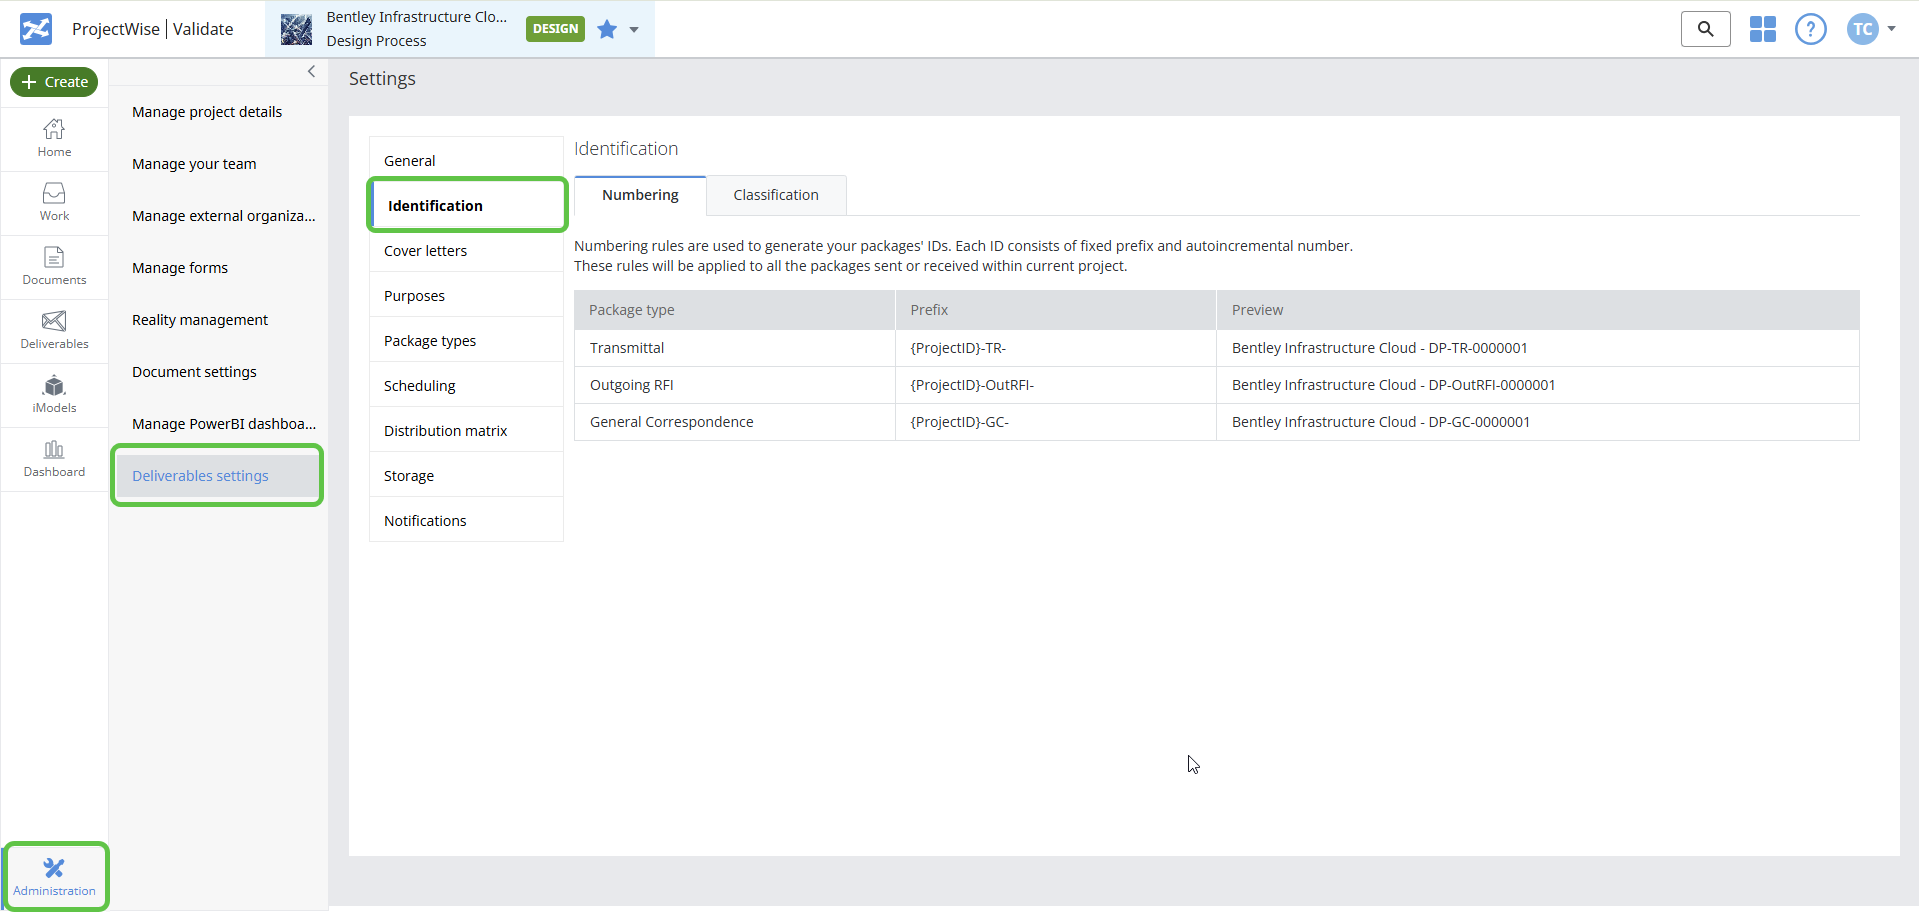
Task: Click the ProjectWise logo icon
Action: tap(34, 28)
